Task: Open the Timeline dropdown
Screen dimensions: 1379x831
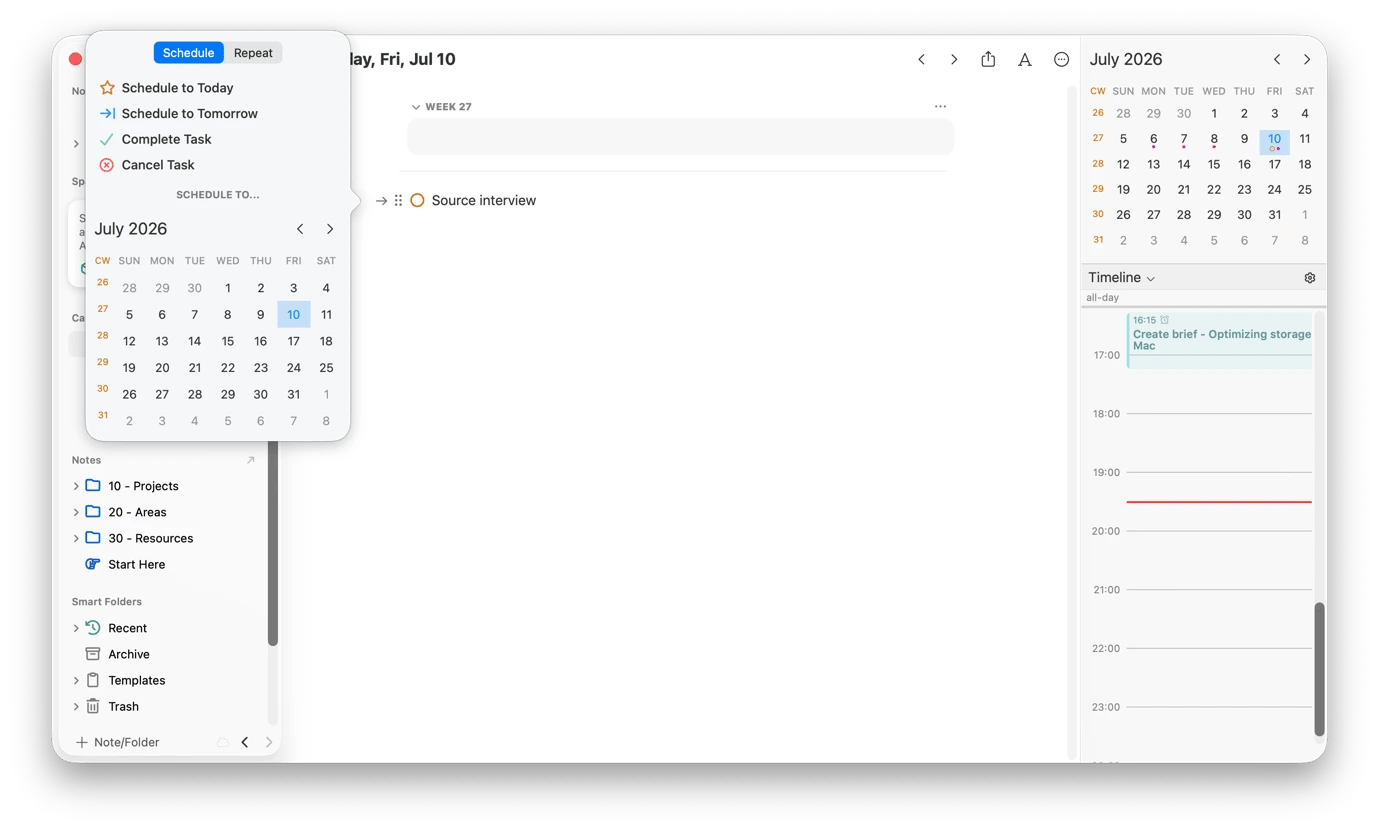Action: click(x=1121, y=278)
